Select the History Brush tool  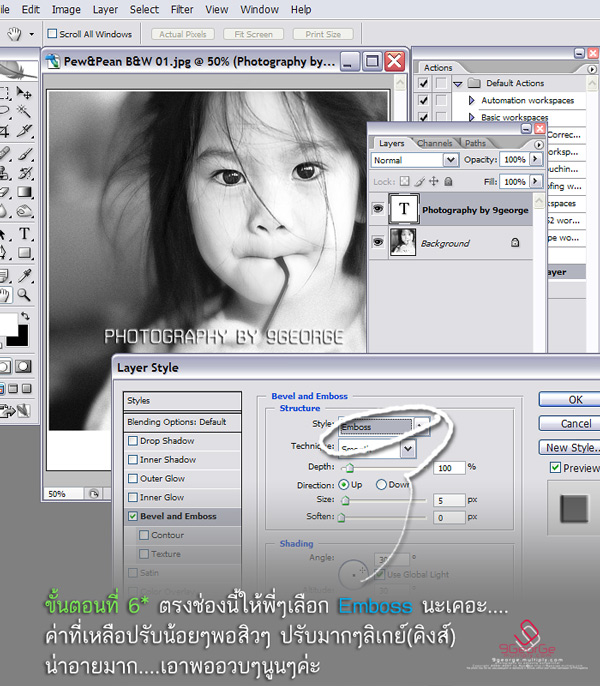point(25,173)
